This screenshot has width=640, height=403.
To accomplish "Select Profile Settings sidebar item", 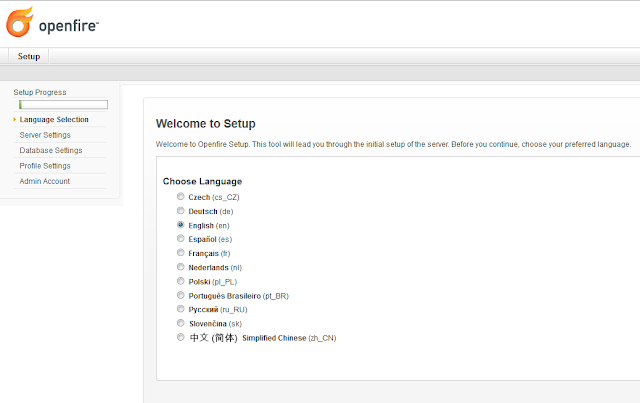I will pyautogui.click(x=45, y=166).
